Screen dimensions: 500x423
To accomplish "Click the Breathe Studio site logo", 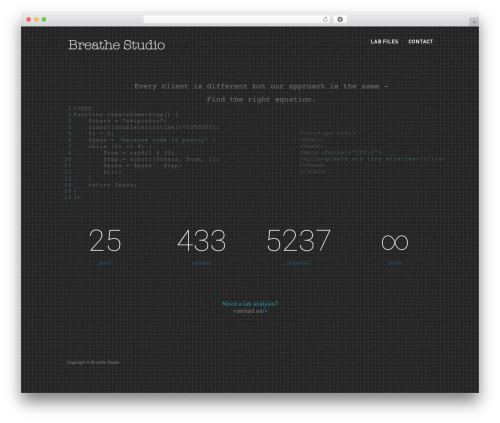I will coord(117,45).
